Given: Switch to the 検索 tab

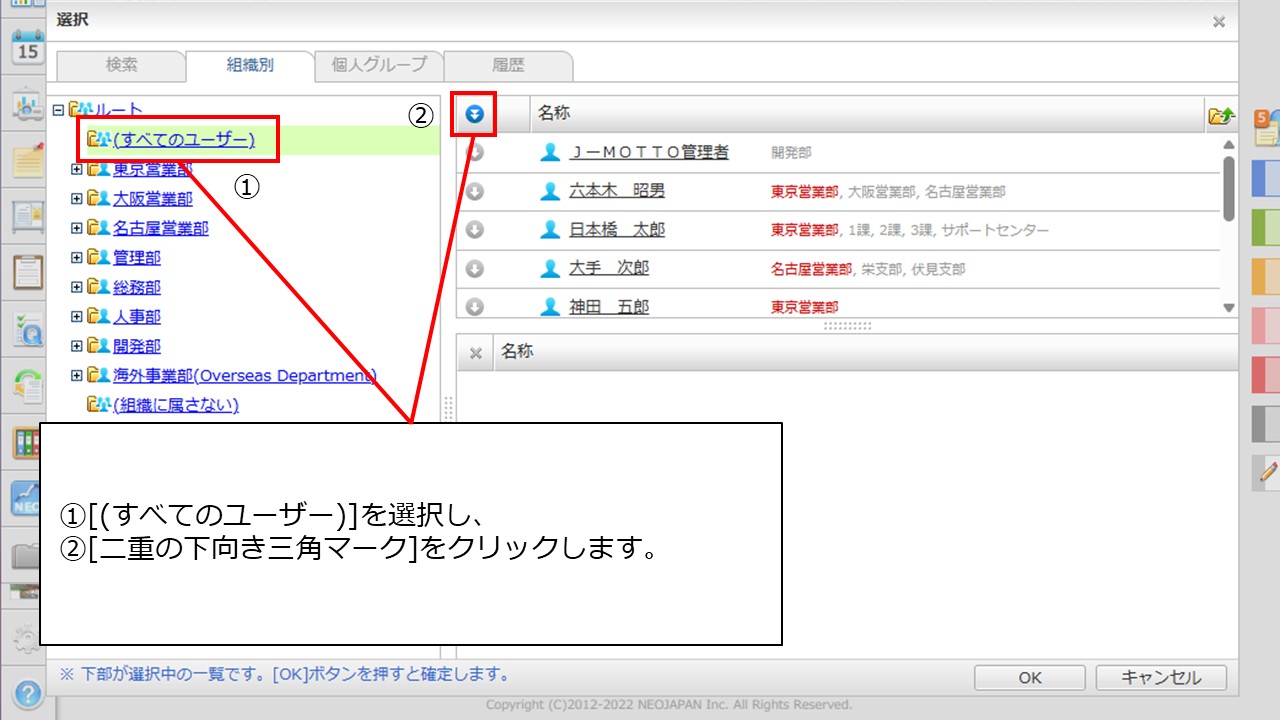Looking at the screenshot, I should tap(122, 65).
